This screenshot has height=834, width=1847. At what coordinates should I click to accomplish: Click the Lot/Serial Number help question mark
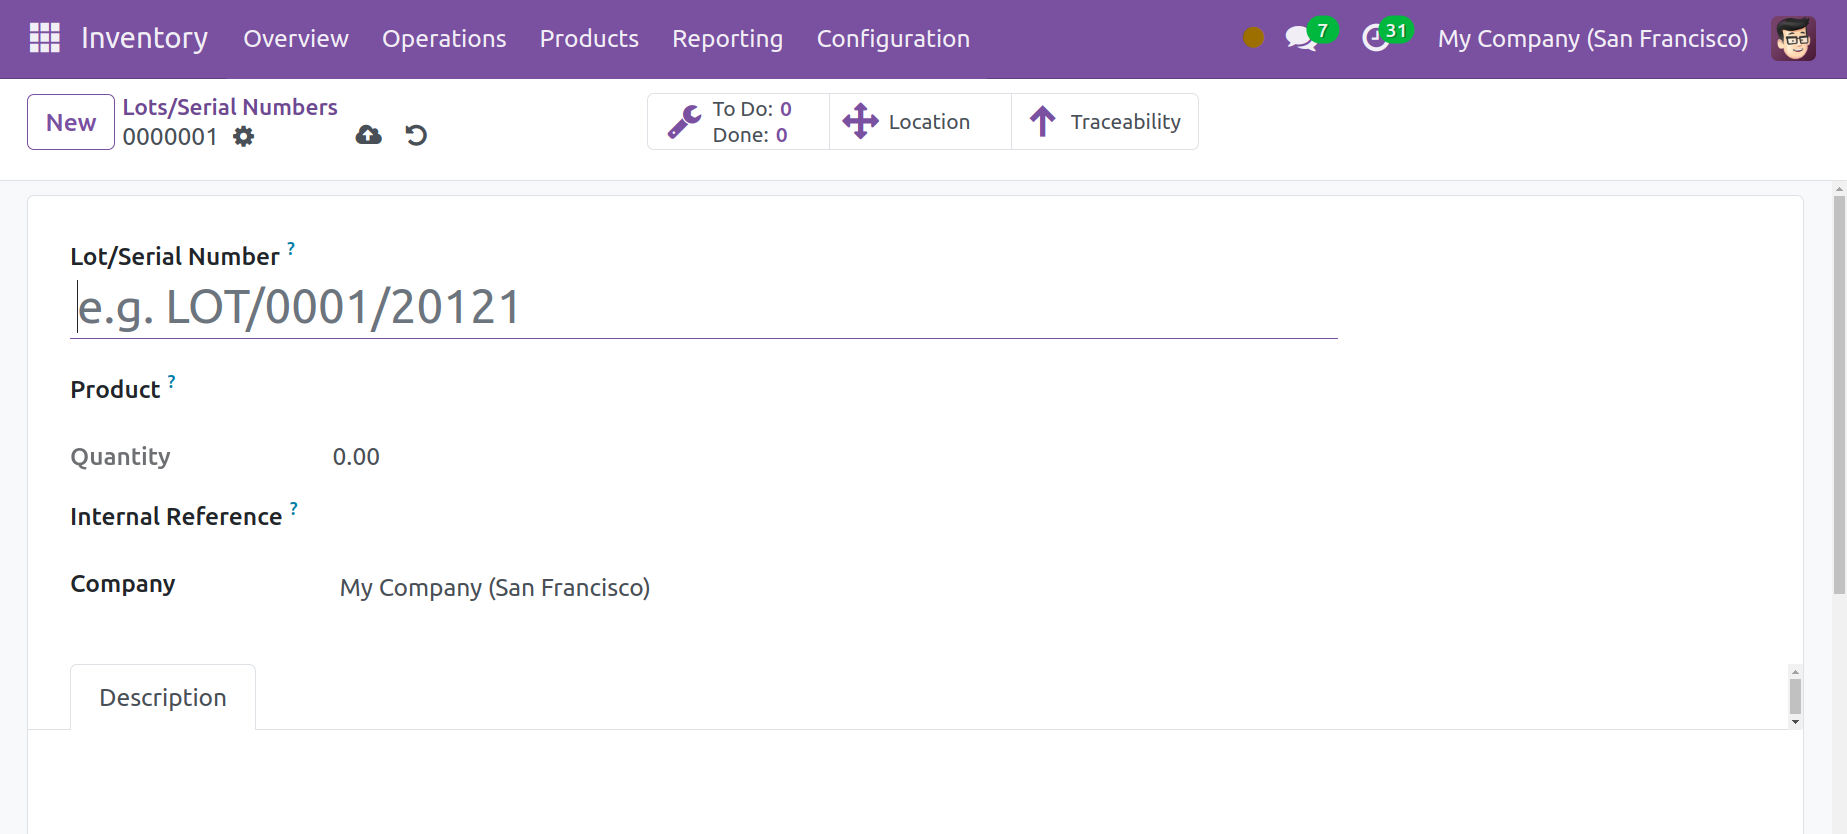291,247
